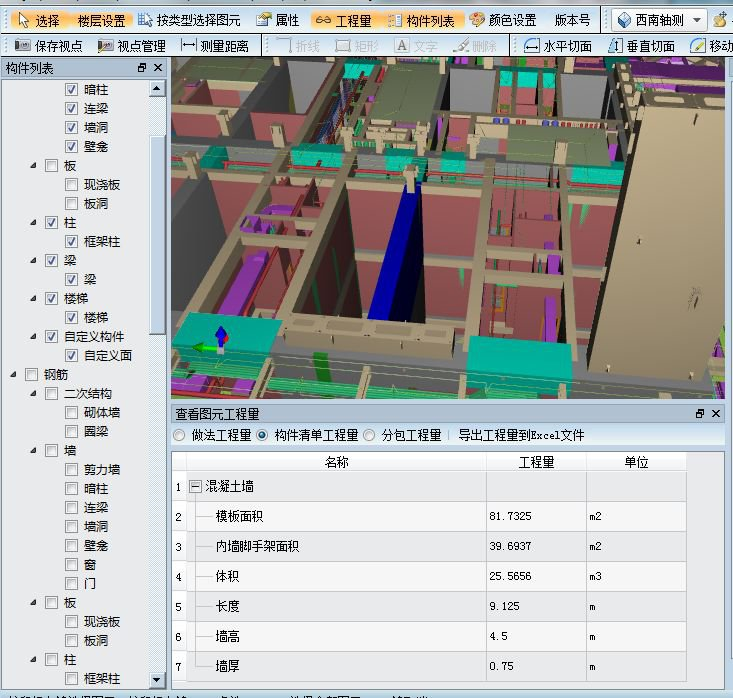Click the 删除 delete annotation tool
733x698 pixels.
click(x=475, y=46)
